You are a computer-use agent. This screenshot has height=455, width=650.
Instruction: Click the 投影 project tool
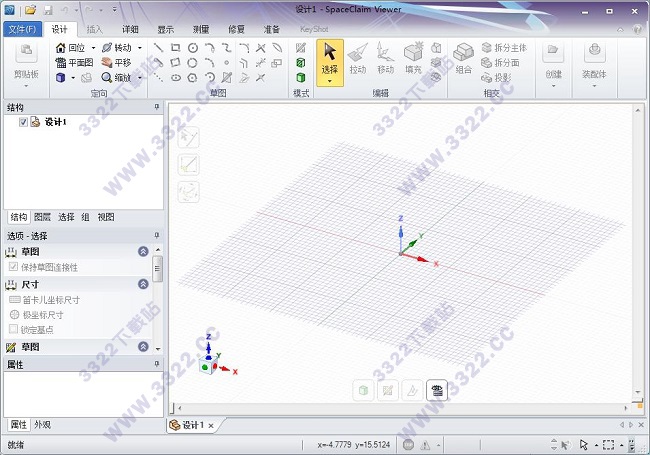pos(496,77)
